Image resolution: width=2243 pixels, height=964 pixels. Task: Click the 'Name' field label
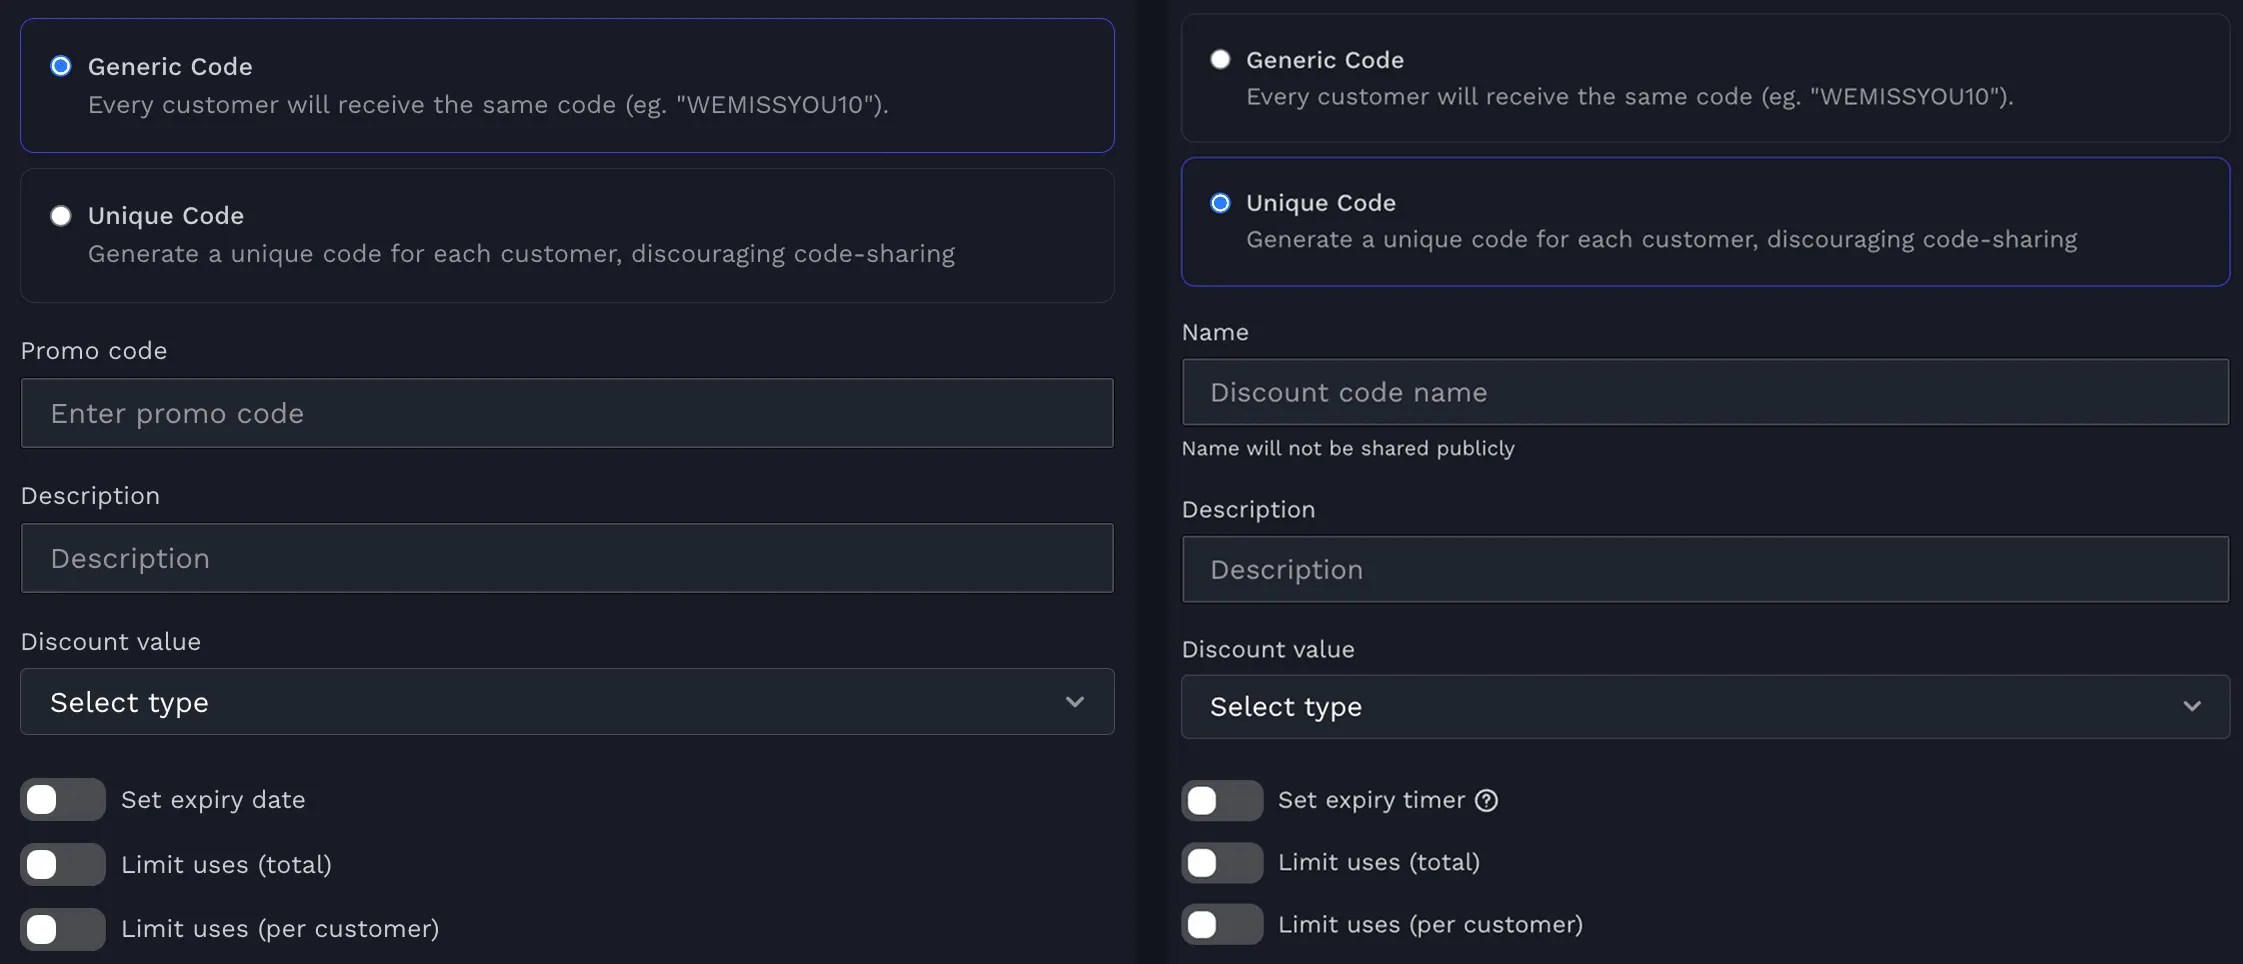[x=1215, y=332]
